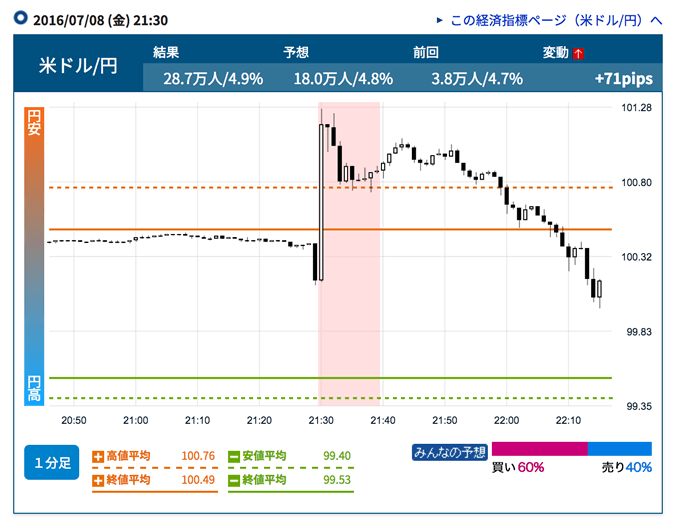Click the 99.83 price axis label

tap(639, 332)
